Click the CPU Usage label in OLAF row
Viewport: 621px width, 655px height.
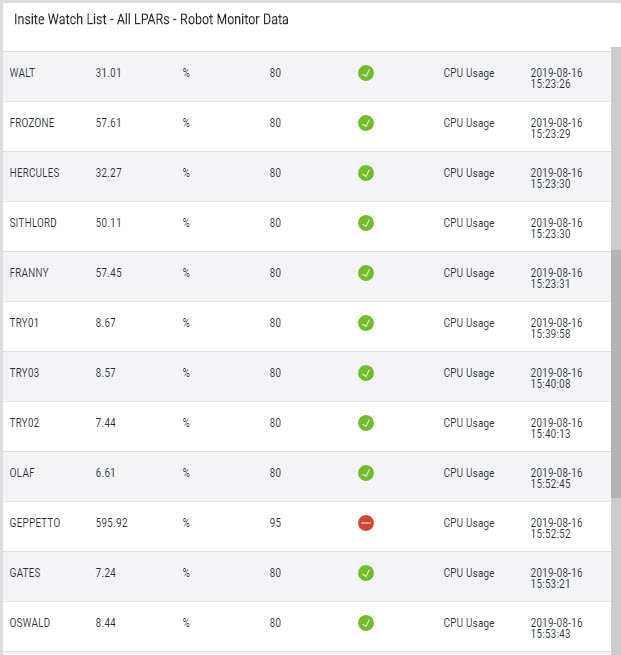click(469, 473)
